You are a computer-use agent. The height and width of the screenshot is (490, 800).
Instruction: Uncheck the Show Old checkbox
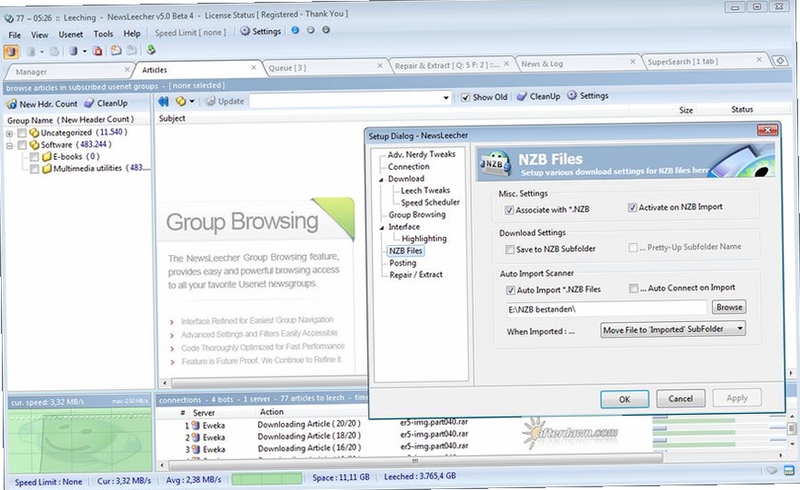coord(465,97)
